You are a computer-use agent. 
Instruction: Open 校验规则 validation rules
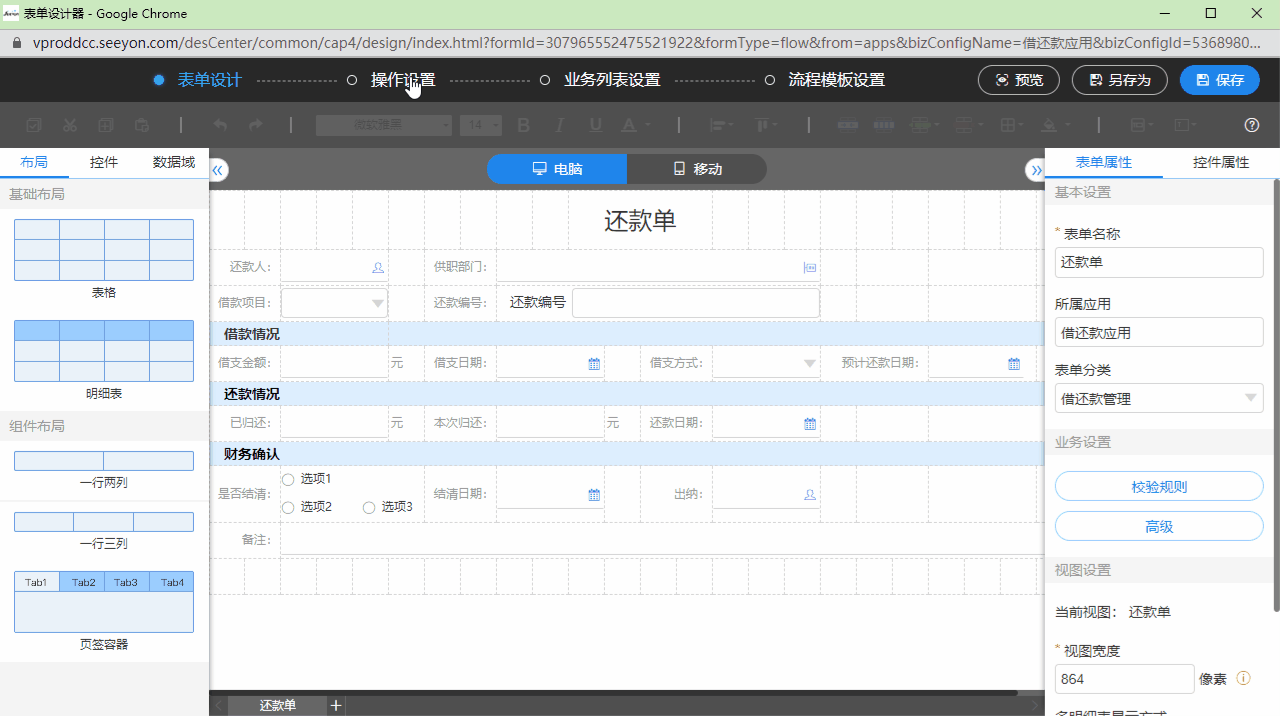[1159, 487]
